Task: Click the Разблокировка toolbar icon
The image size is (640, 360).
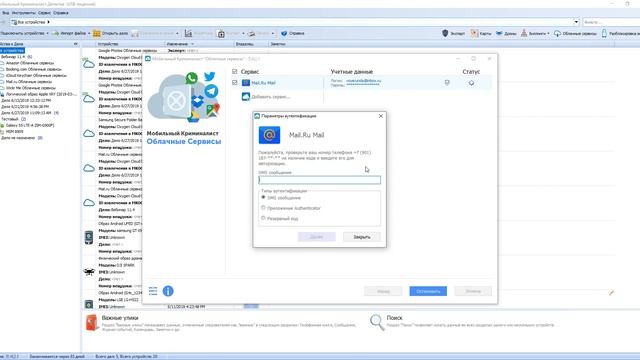Action: pos(604,33)
